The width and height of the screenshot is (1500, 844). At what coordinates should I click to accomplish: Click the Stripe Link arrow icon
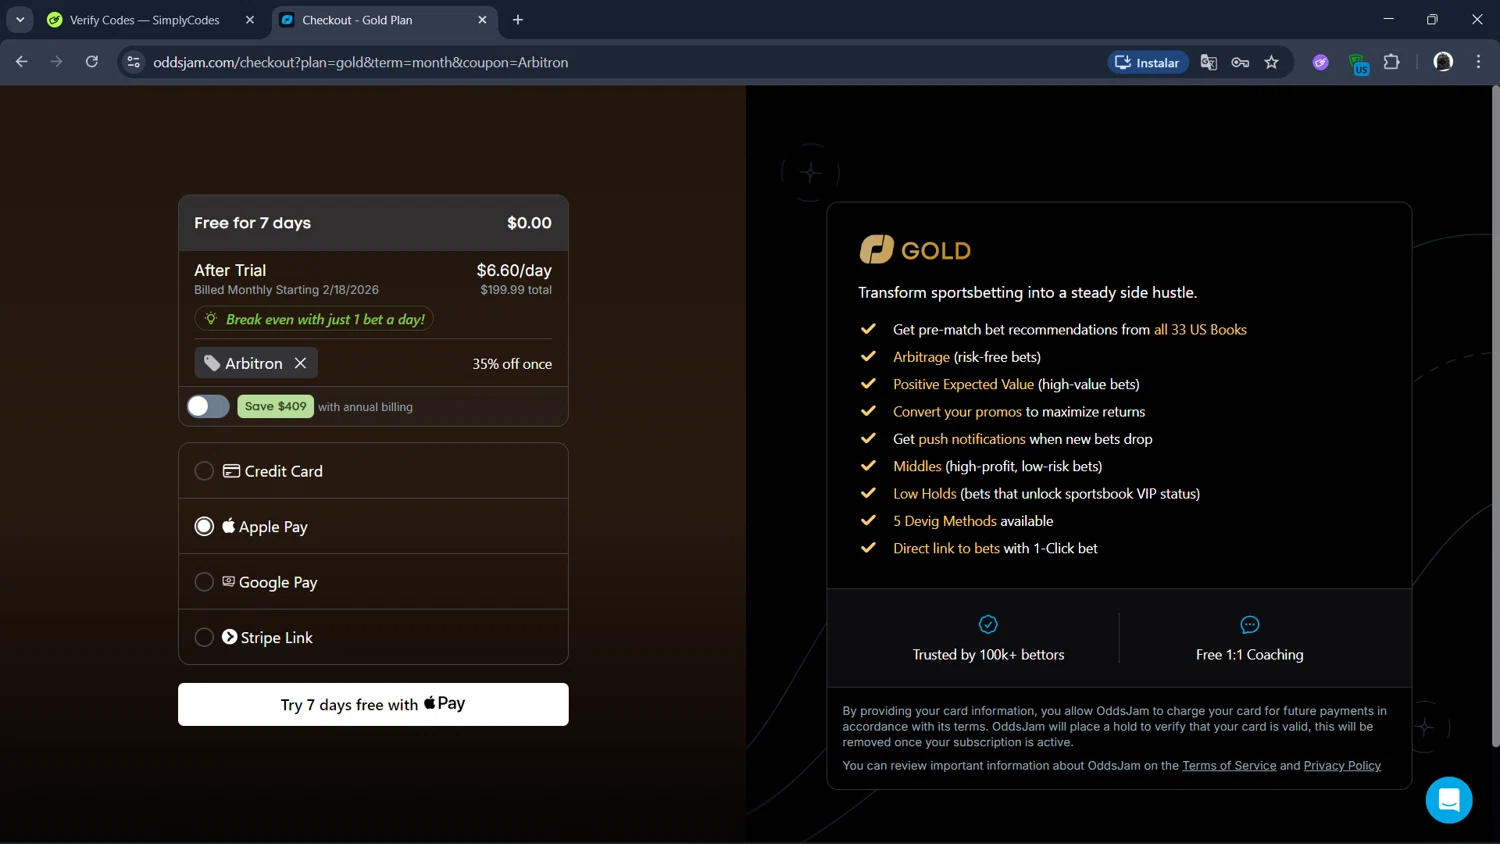click(x=229, y=637)
